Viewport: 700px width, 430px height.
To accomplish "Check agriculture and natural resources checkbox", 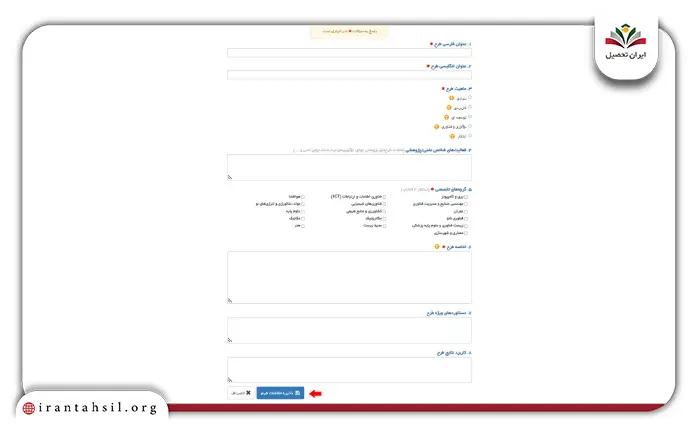I will tap(384, 212).
